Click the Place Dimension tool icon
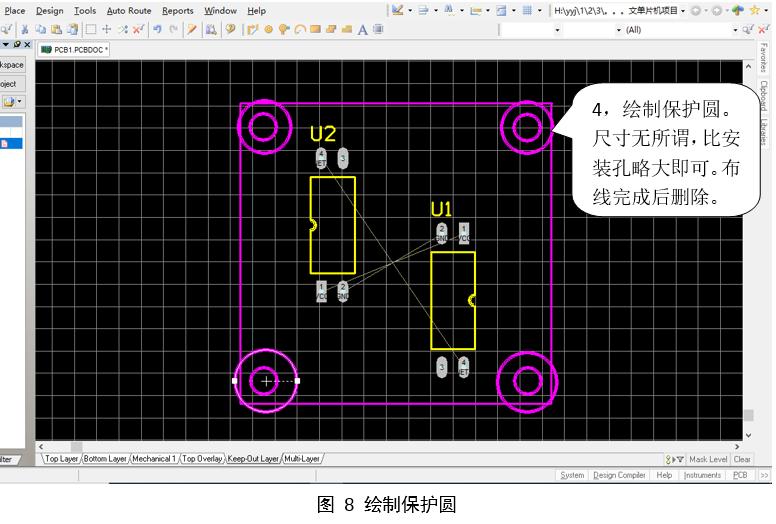The height and width of the screenshot is (524, 776). pos(476,10)
